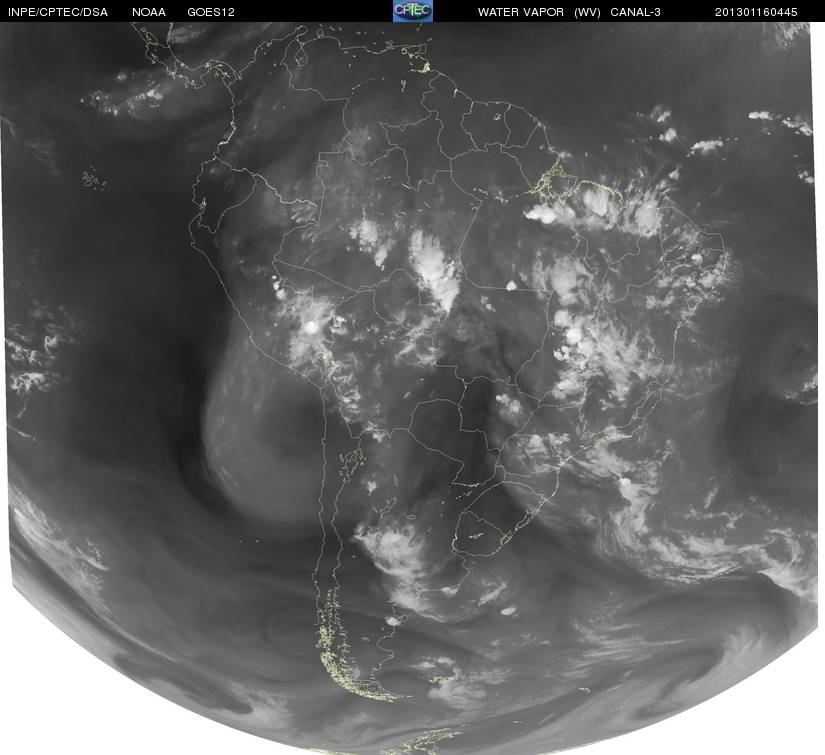
Task: Click the (WV) abbreviation text
Action: [x=587, y=12]
